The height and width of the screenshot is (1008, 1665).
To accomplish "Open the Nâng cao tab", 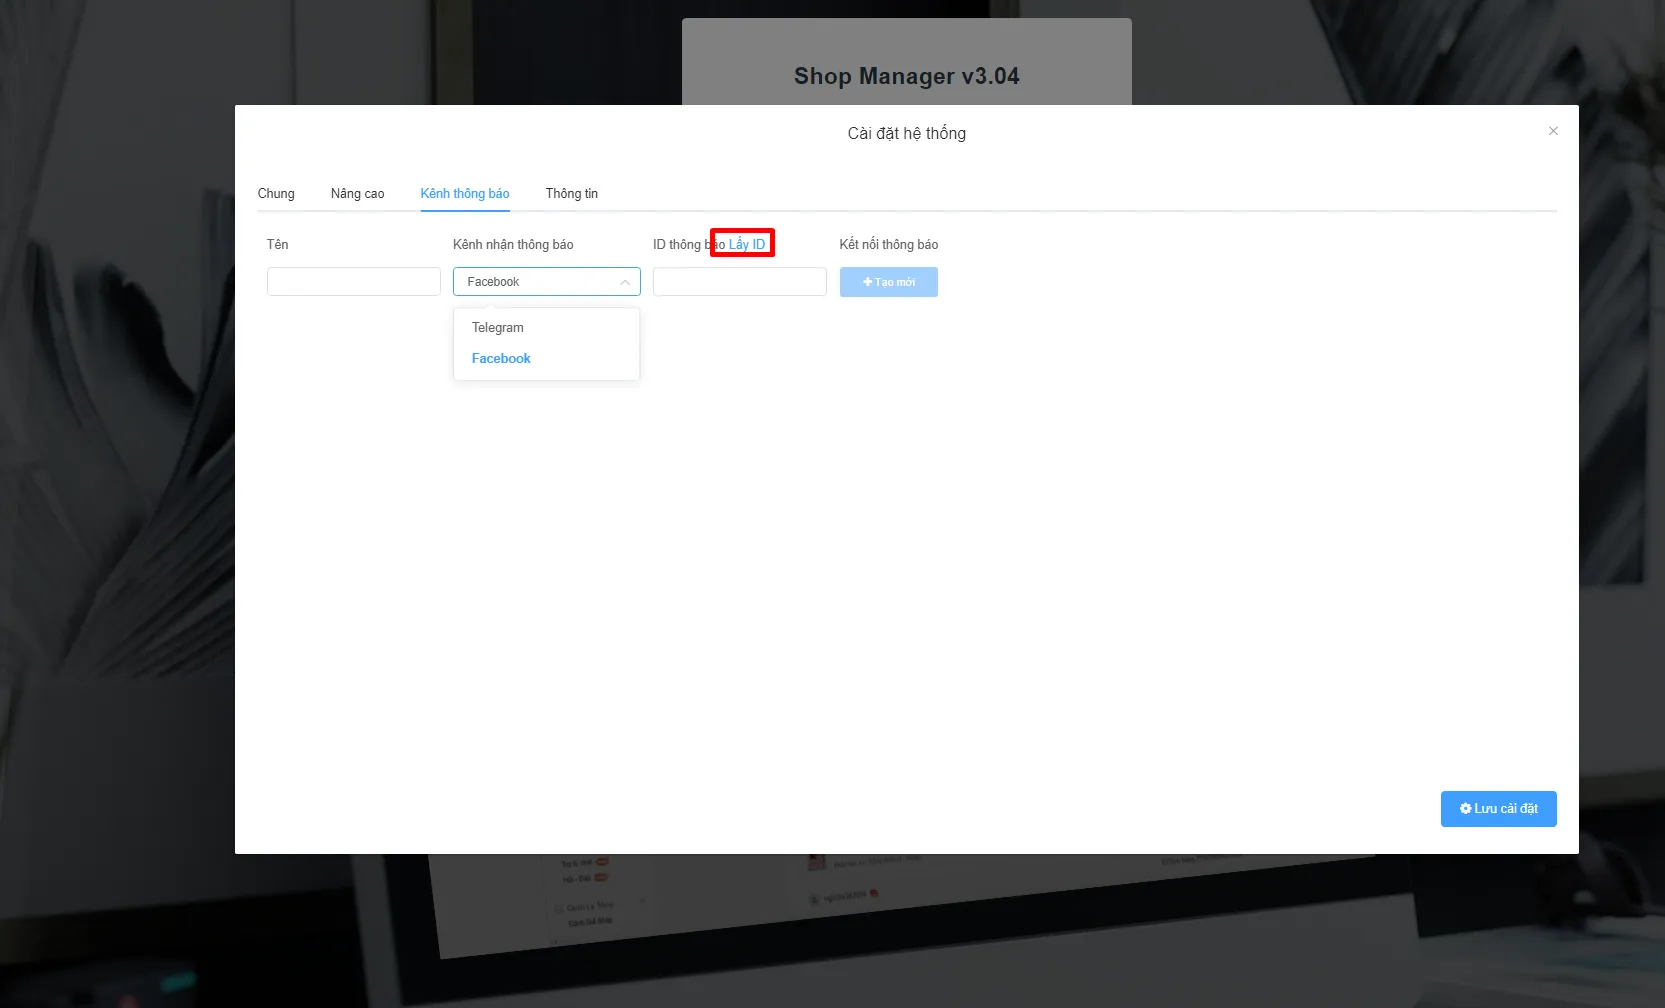I will coord(357,194).
